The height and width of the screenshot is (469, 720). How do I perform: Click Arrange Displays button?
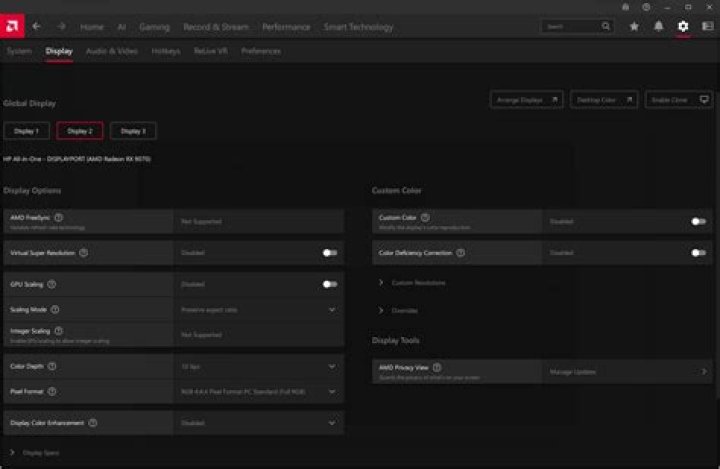point(526,100)
